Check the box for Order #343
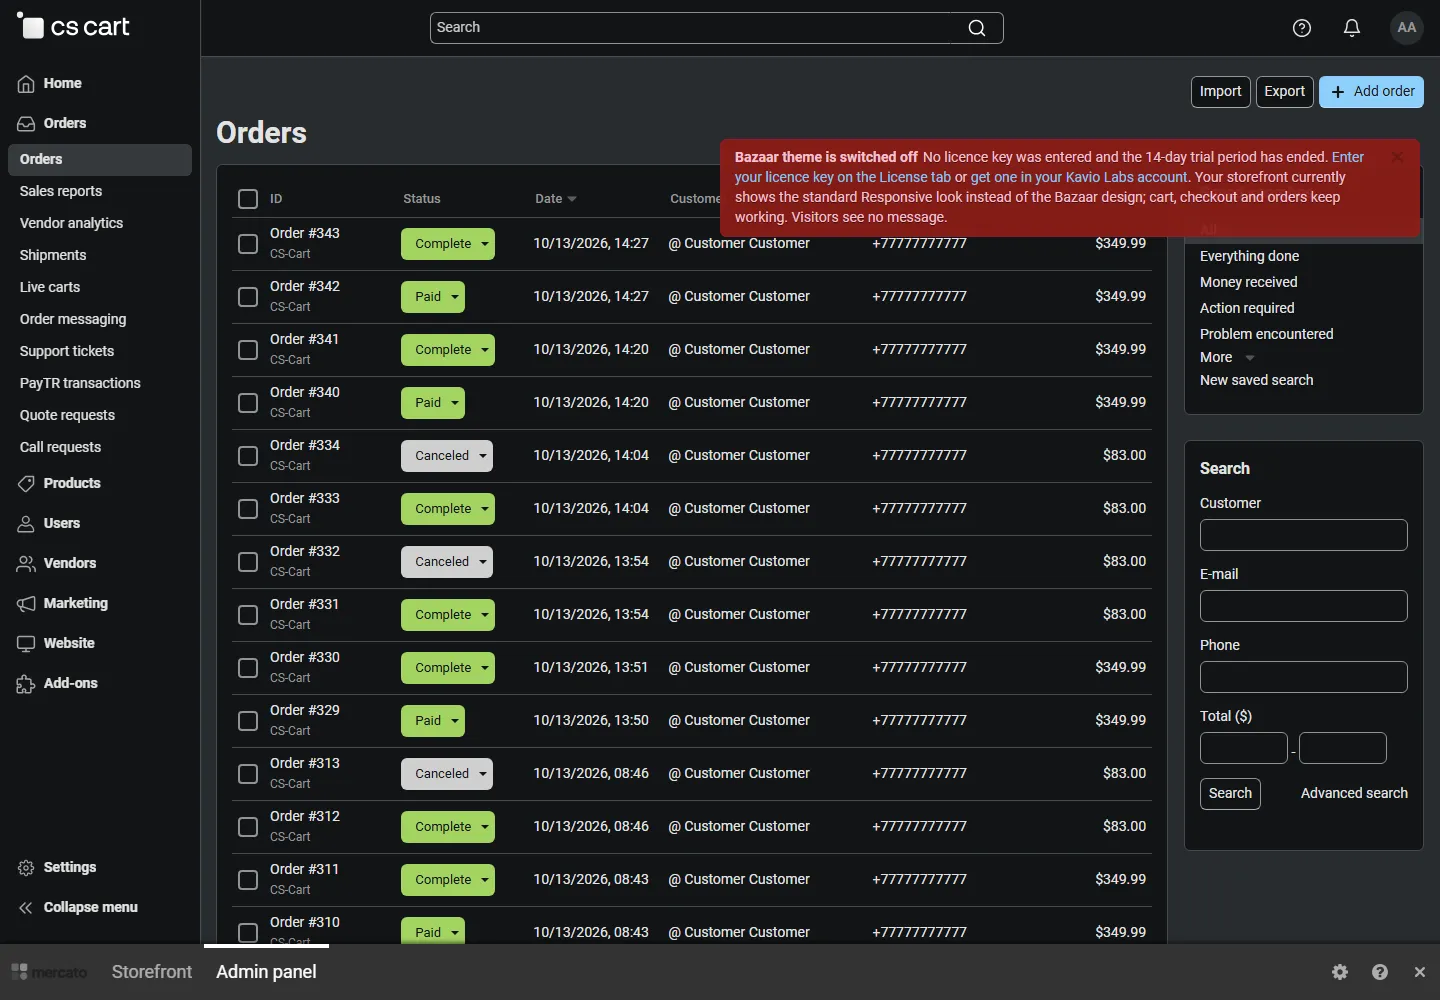Viewport: 1440px width, 1000px height. pyautogui.click(x=248, y=244)
